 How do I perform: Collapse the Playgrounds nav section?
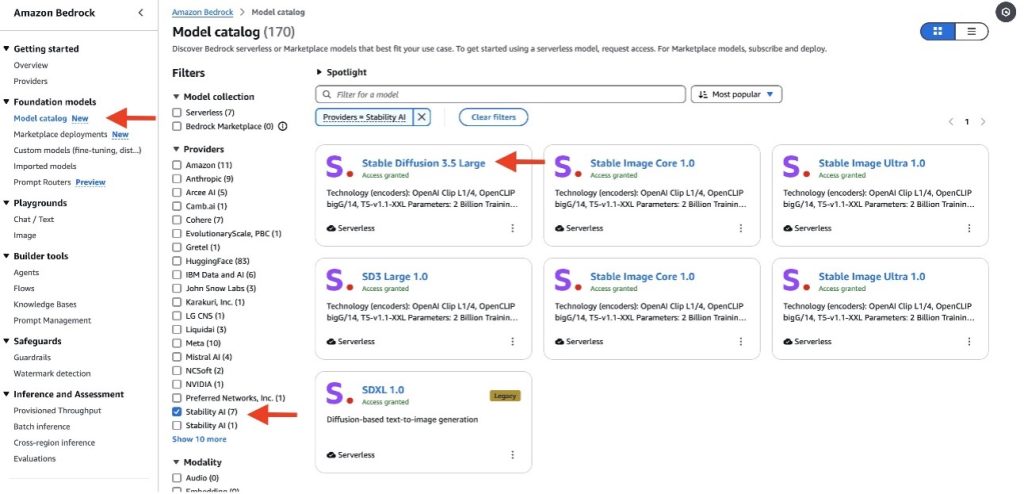click(x=7, y=203)
